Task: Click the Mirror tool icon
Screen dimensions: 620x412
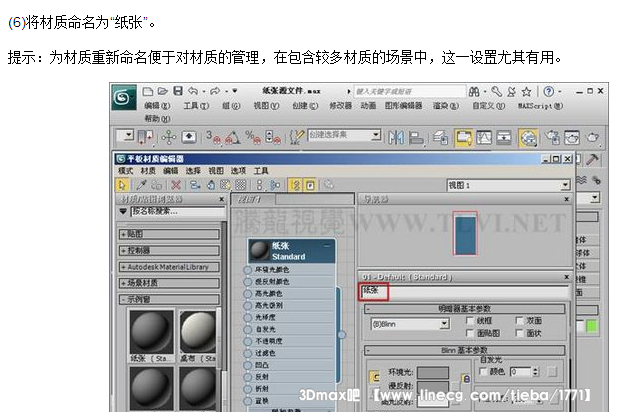Action: pos(396,138)
